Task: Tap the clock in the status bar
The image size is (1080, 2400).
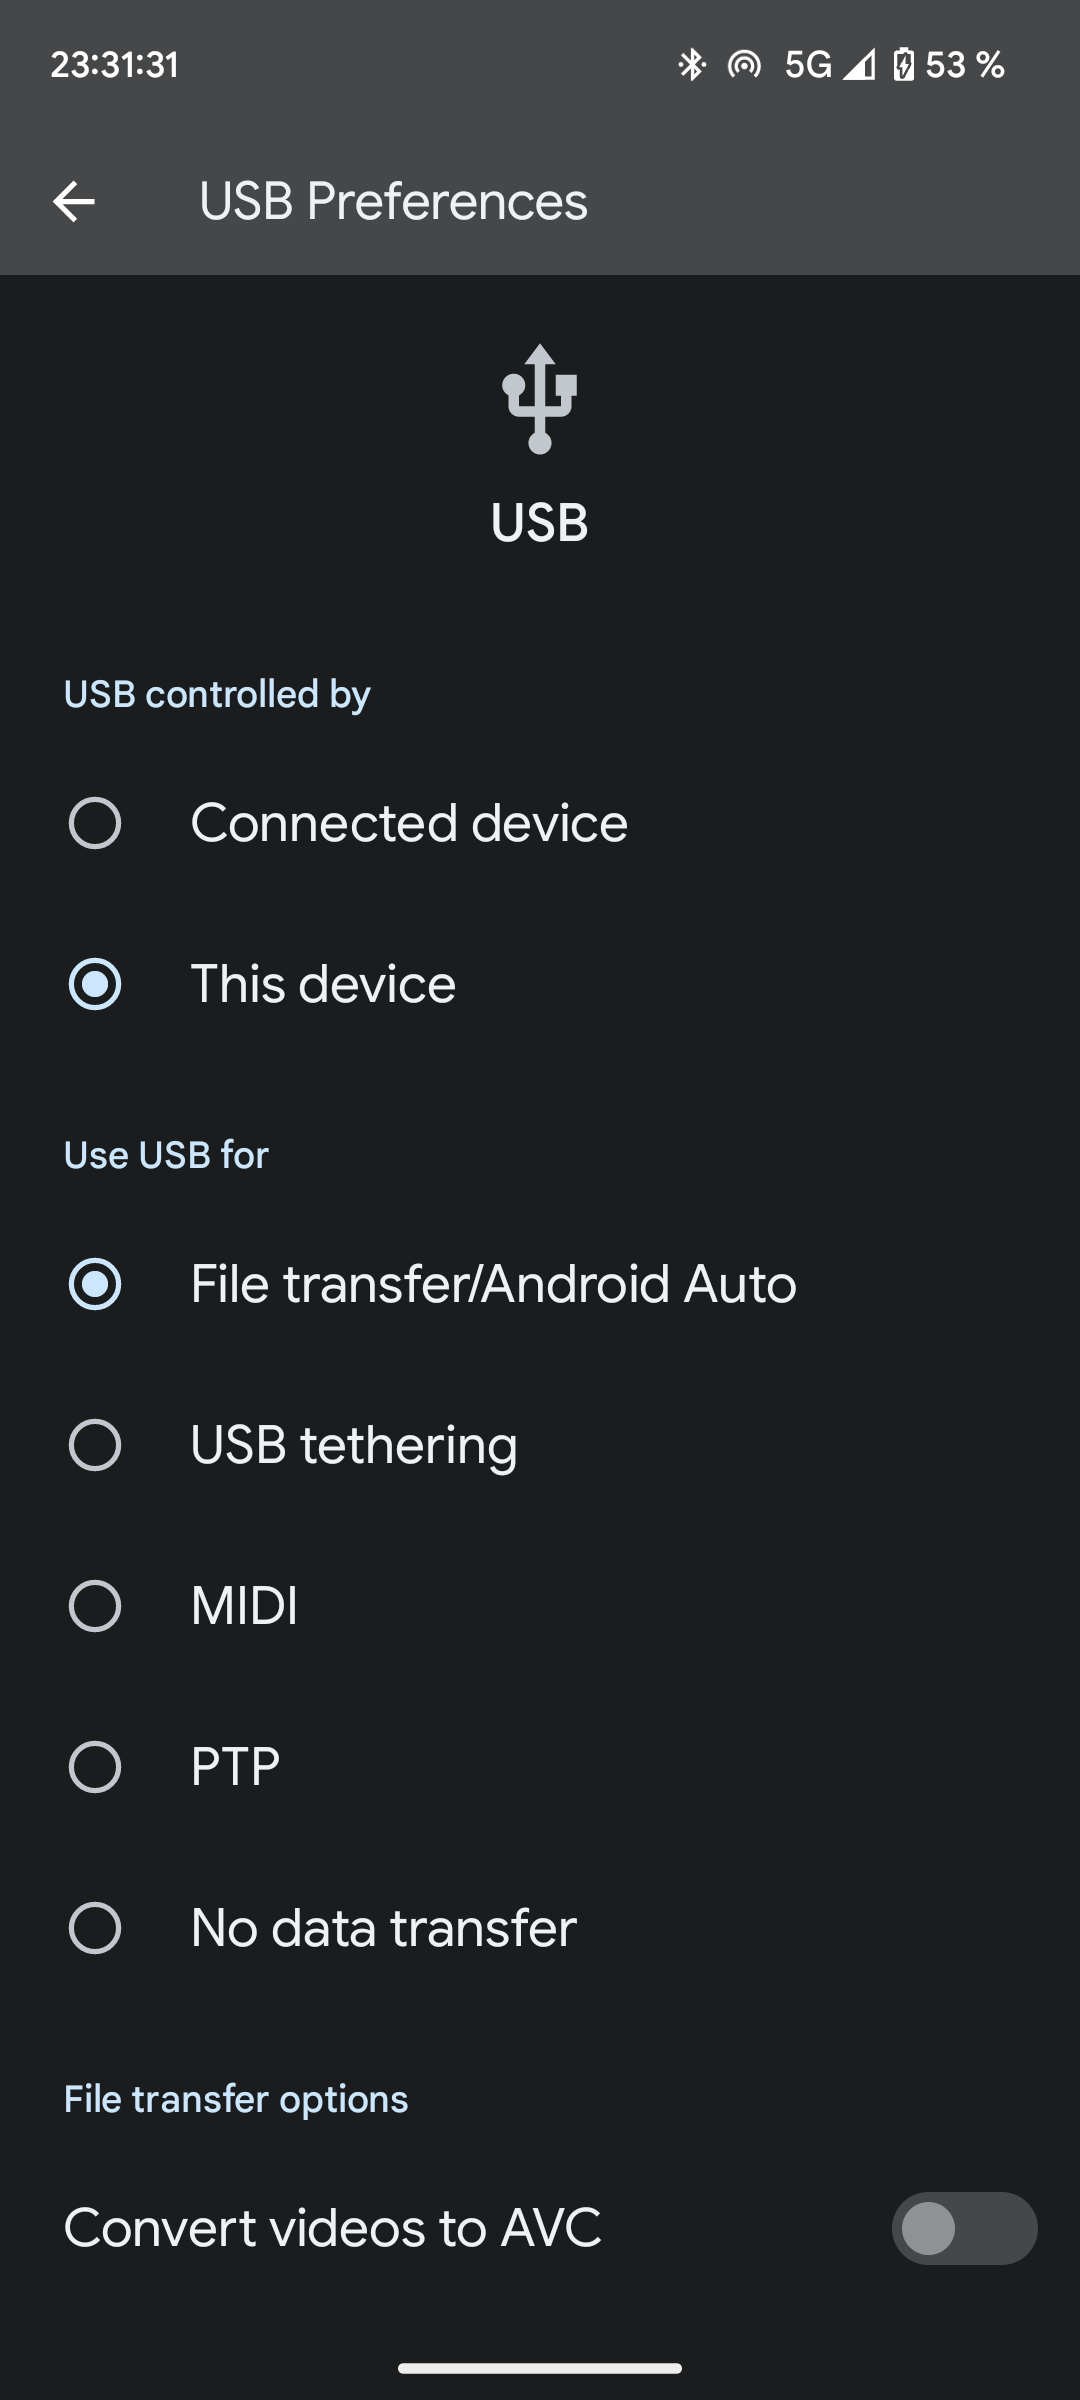Action: click(115, 64)
